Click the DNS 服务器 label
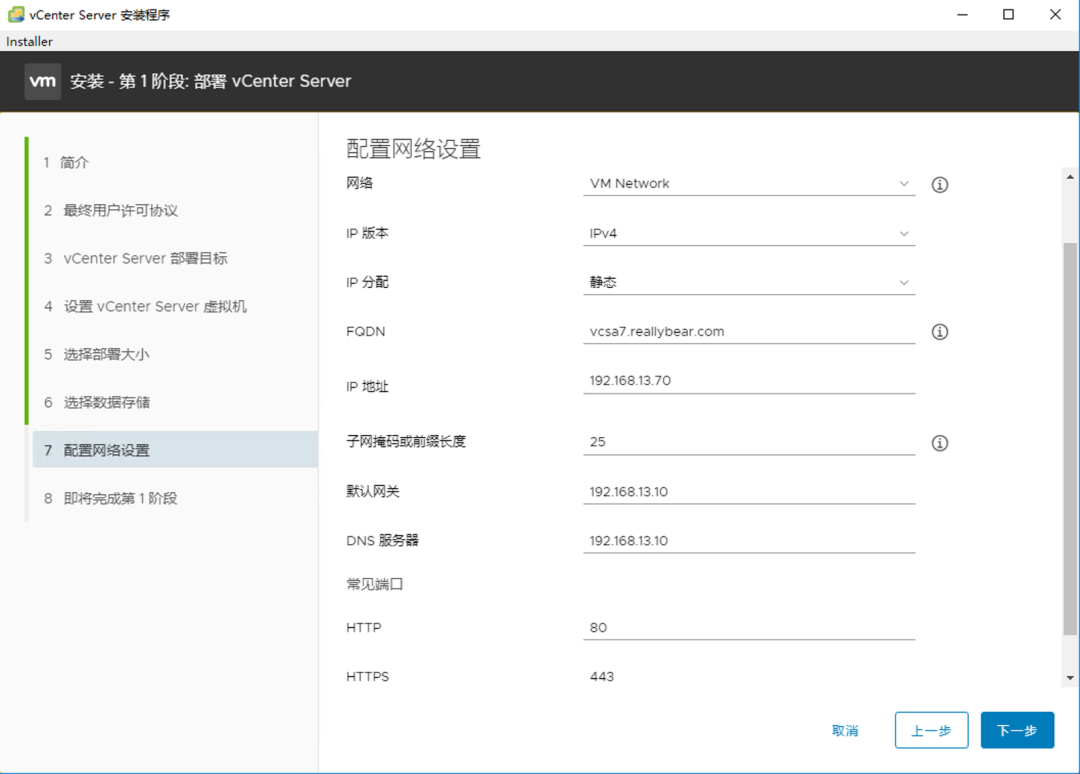The width and height of the screenshot is (1080, 774). 382,541
